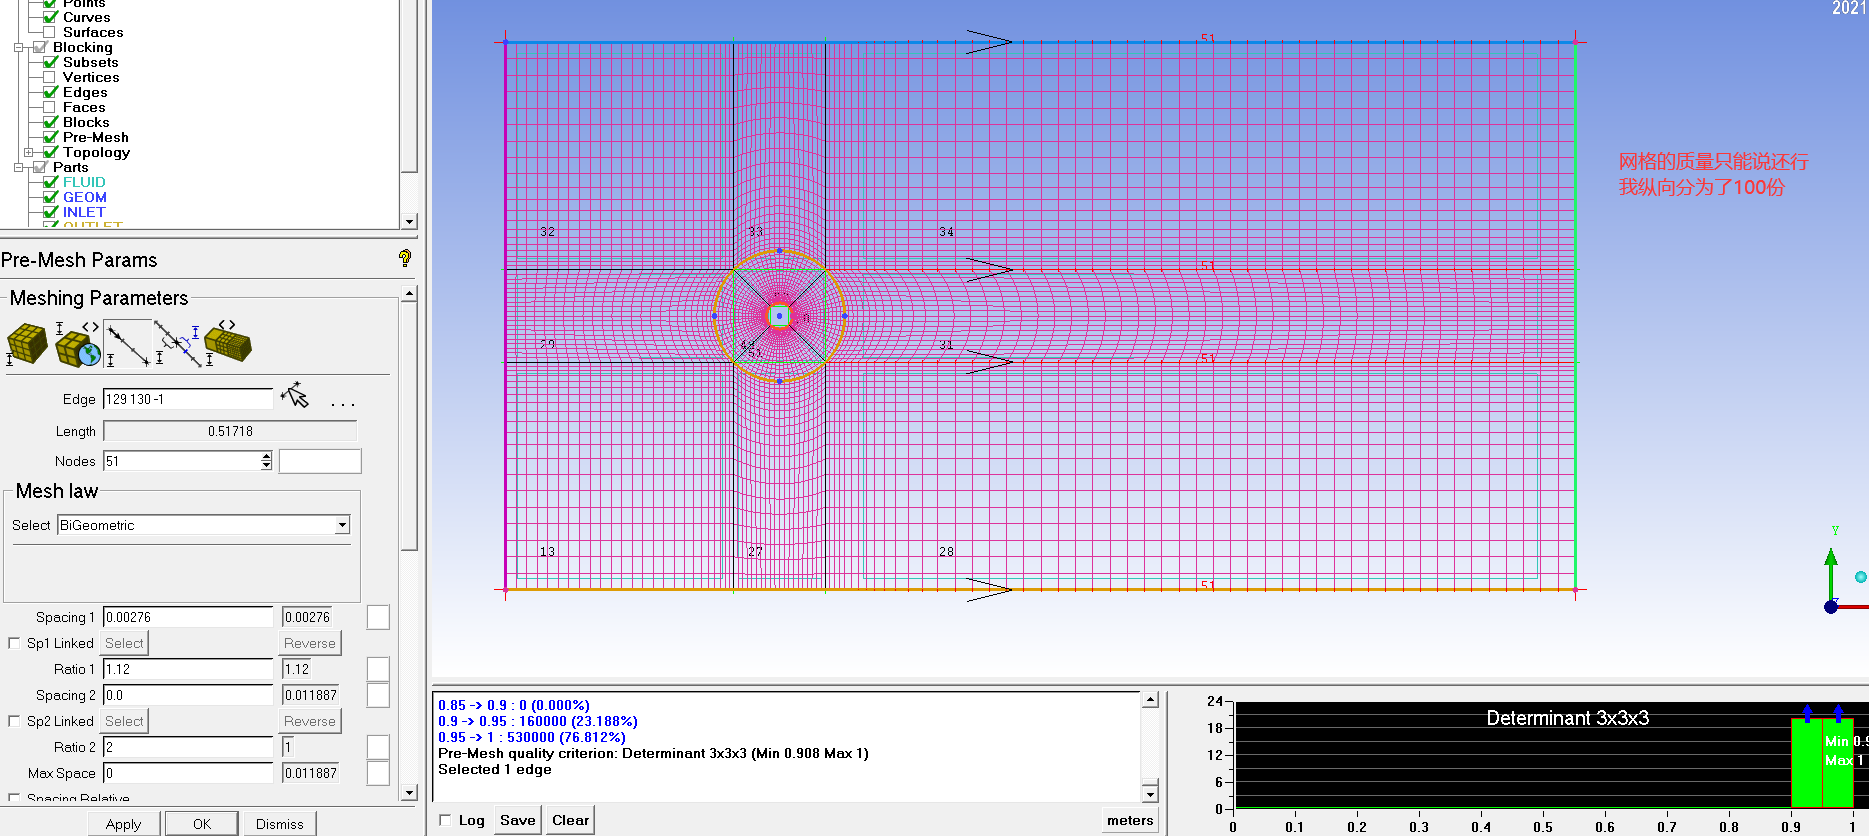
Task: Select the FLUID part in tree
Action: (84, 182)
